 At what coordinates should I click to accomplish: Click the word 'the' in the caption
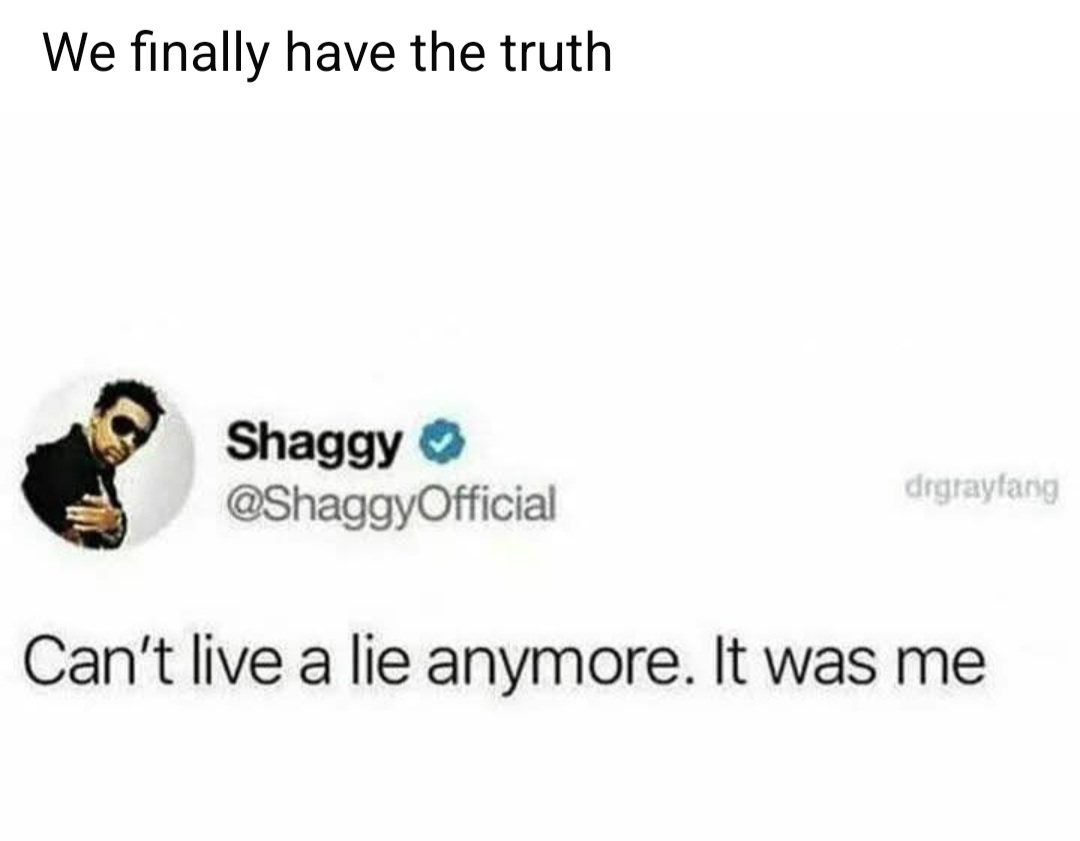coord(448,54)
